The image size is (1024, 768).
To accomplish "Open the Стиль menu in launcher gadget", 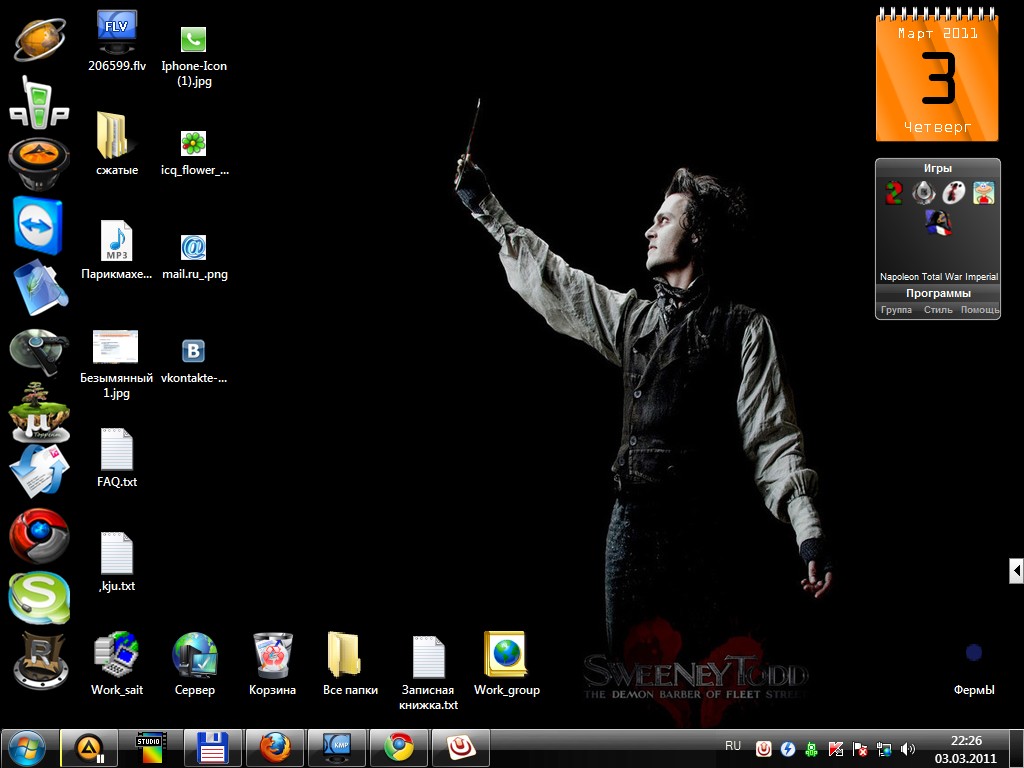I will point(938,310).
